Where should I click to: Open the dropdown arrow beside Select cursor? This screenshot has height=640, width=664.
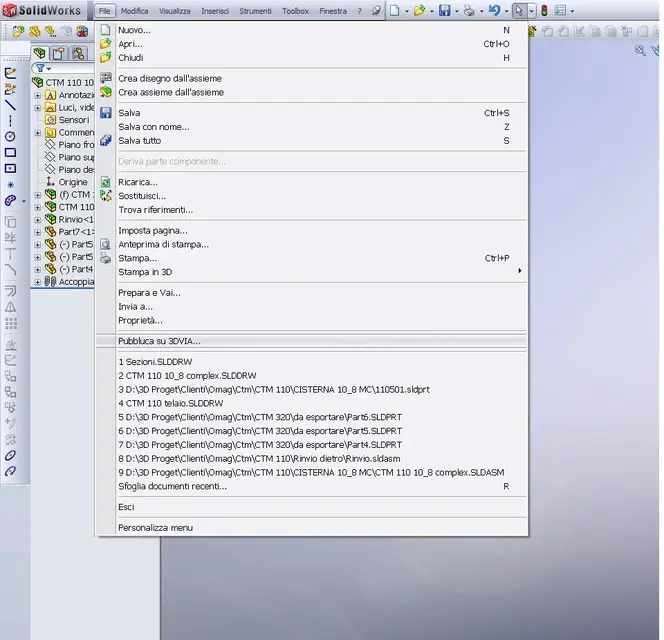click(531, 11)
